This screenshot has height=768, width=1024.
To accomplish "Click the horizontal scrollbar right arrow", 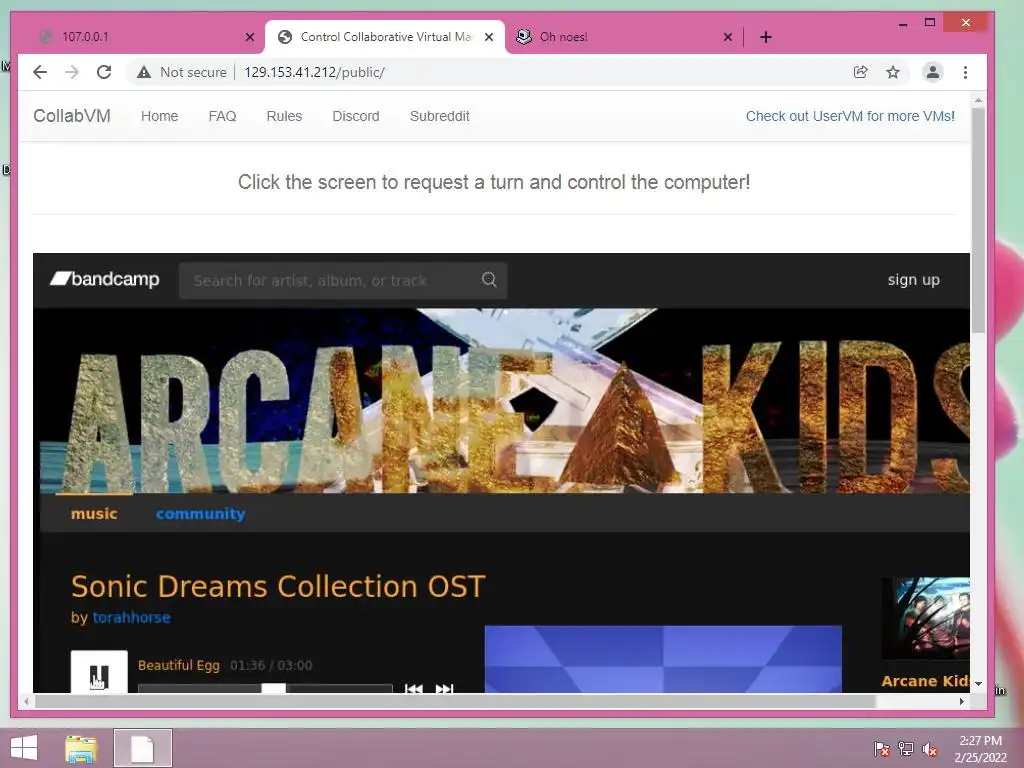I will 961,701.
